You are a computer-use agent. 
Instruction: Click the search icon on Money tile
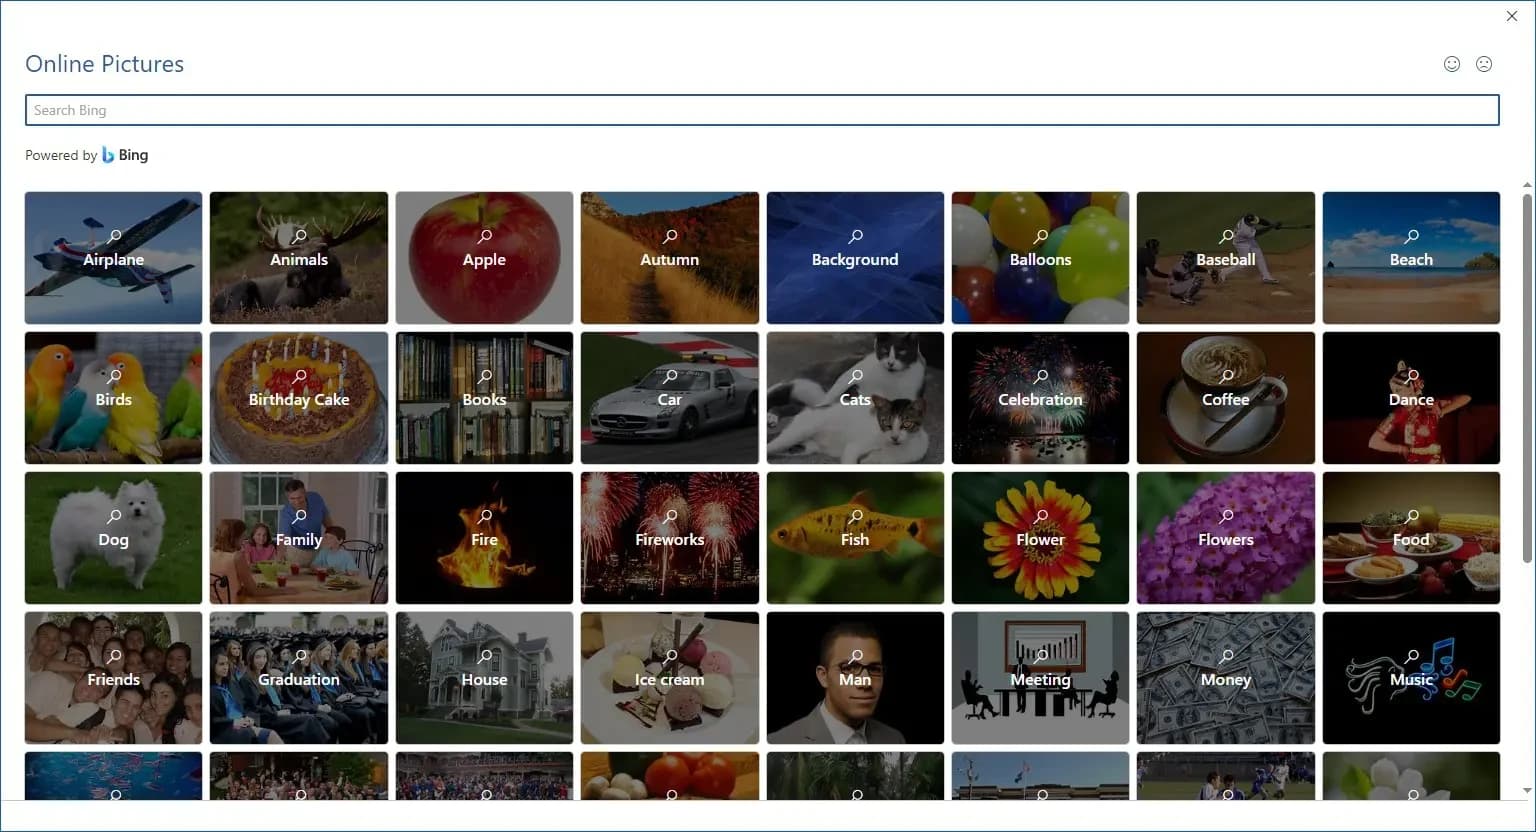(1227, 656)
